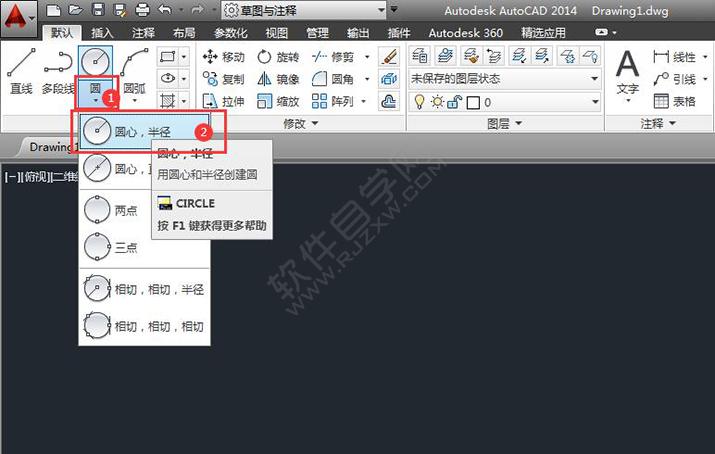
Task: Open ribbon minimize options arrow
Action: tap(614, 32)
